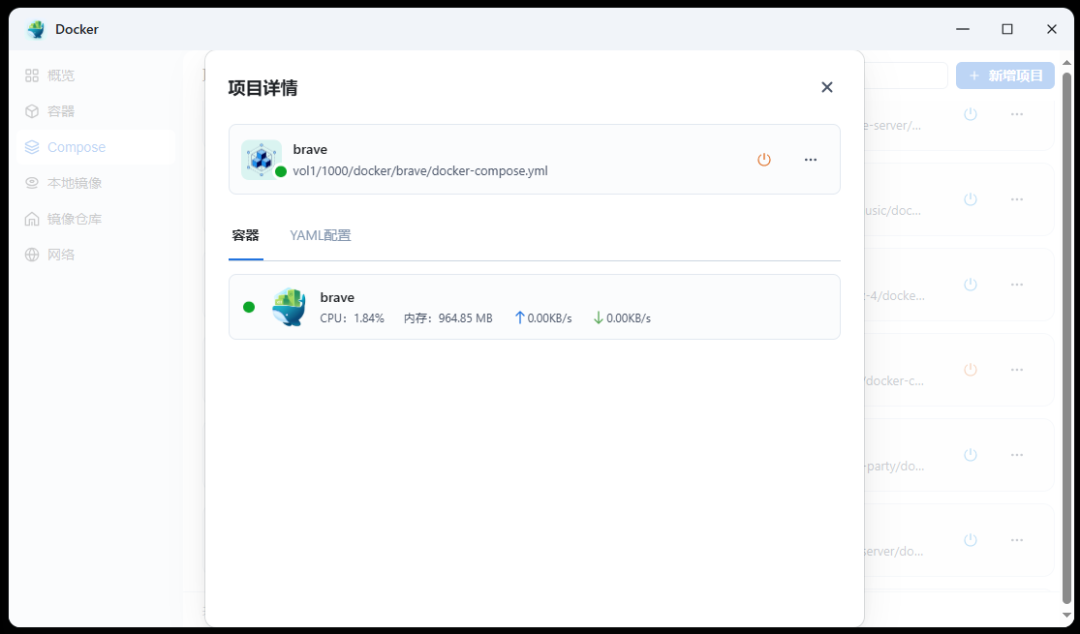Click the 容器 cube icon
This screenshot has width=1080, height=634.
(32, 111)
